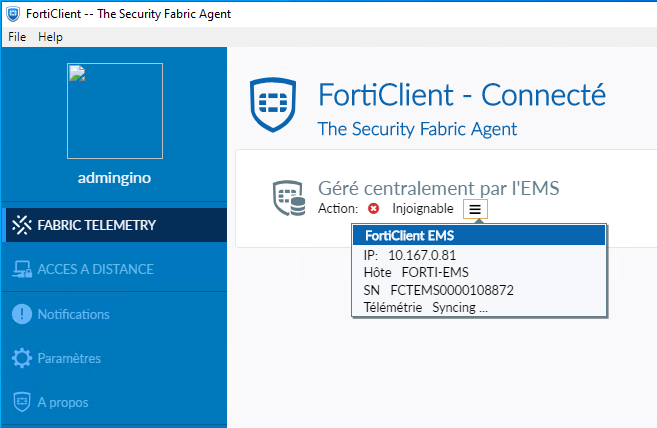This screenshot has height=428, width=657.
Task: Click the Paramètres gear icon
Action: (x=21, y=358)
